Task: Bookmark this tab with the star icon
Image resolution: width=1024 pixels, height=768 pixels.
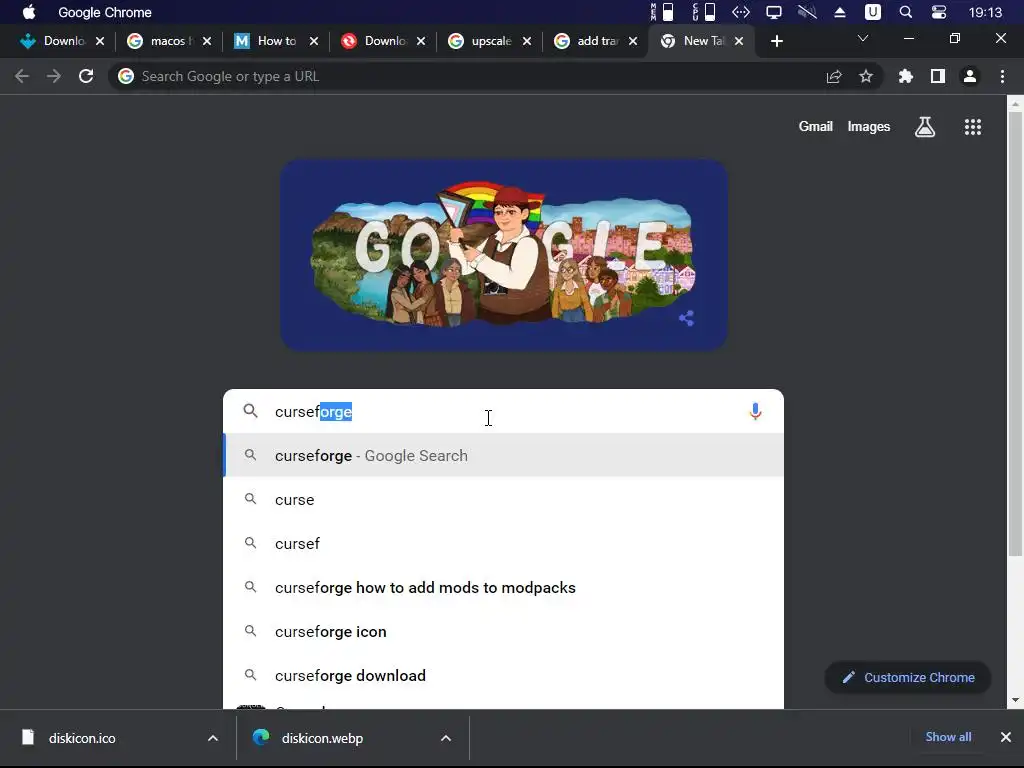Action: click(x=866, y=76)
